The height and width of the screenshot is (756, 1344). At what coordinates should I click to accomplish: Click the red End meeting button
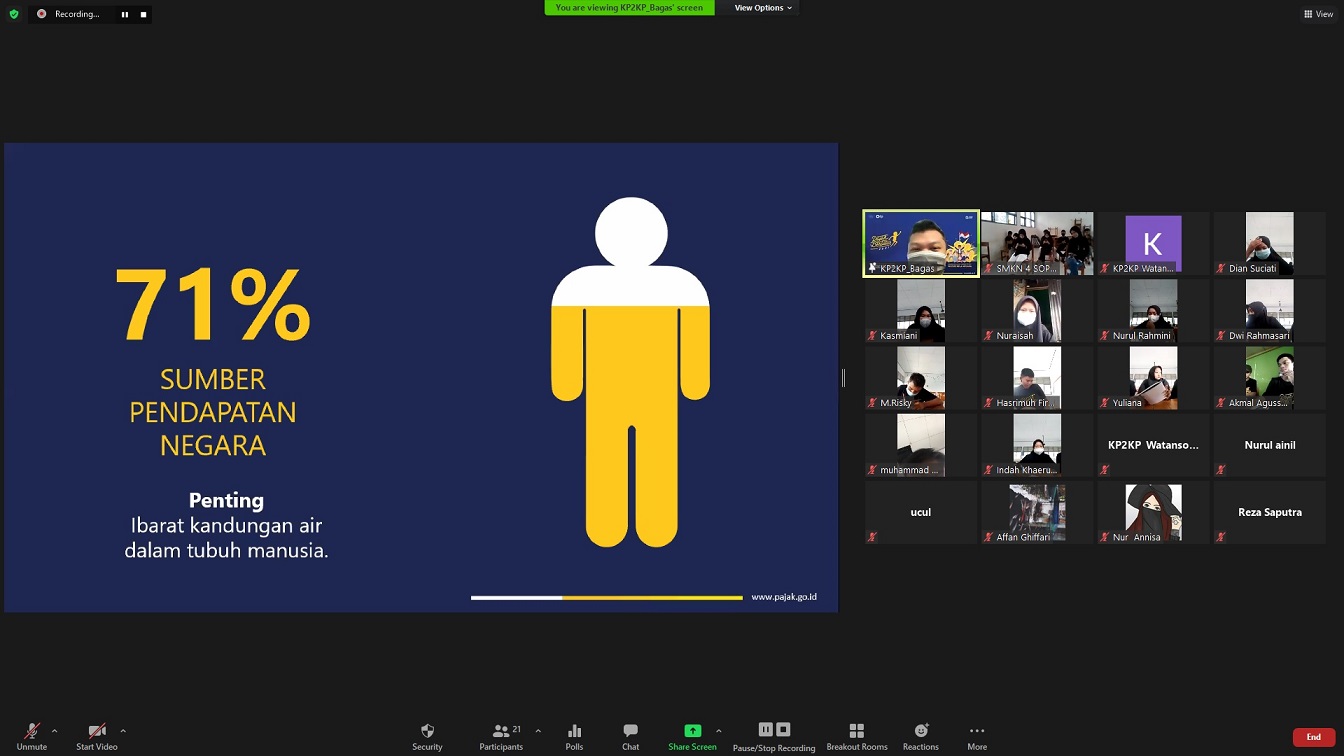tap(1313, 737)
